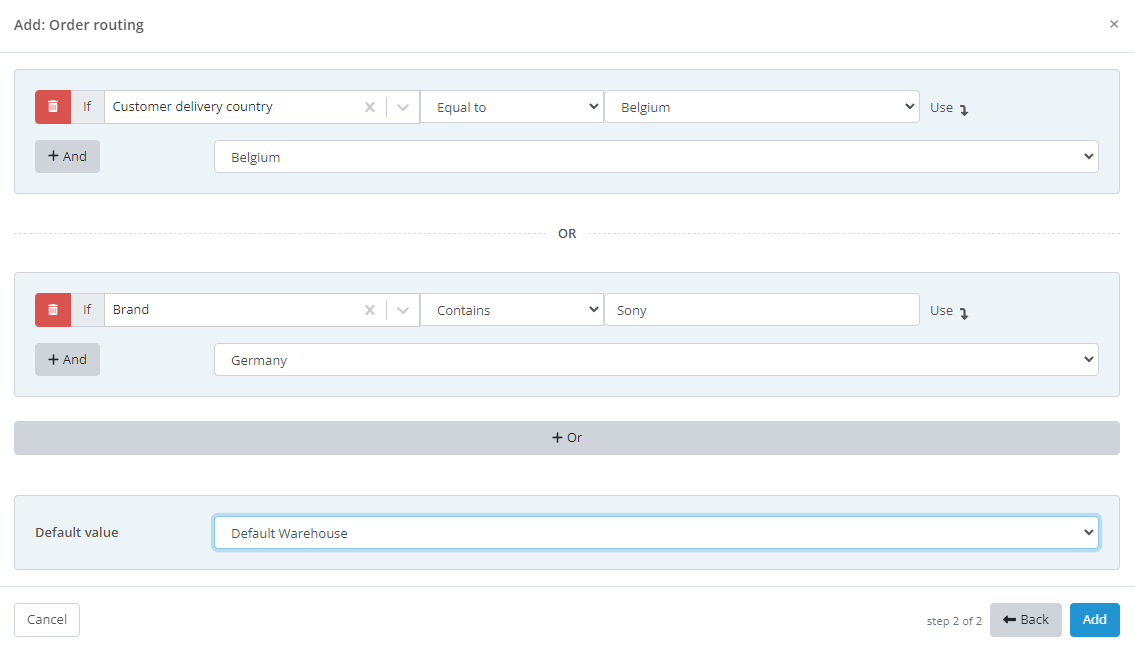Clear the Customer delivery country field selection
The height and width of the screenshot is (650, 1135).
coord(369,107)
